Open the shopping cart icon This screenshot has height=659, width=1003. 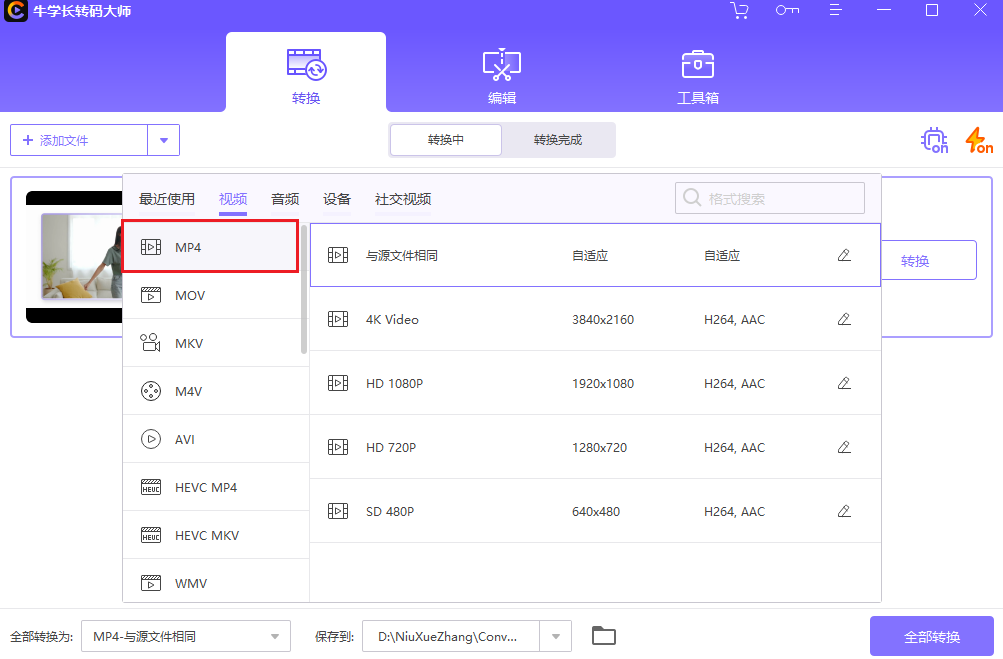pyautogui.click(x=739, y=11)
